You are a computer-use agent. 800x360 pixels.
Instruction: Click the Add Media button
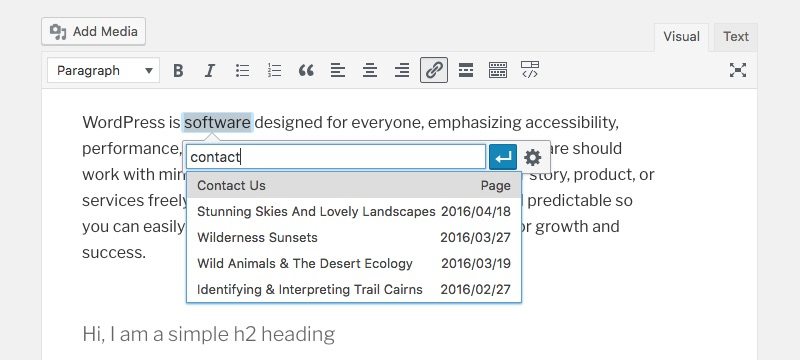coord(94,32)
